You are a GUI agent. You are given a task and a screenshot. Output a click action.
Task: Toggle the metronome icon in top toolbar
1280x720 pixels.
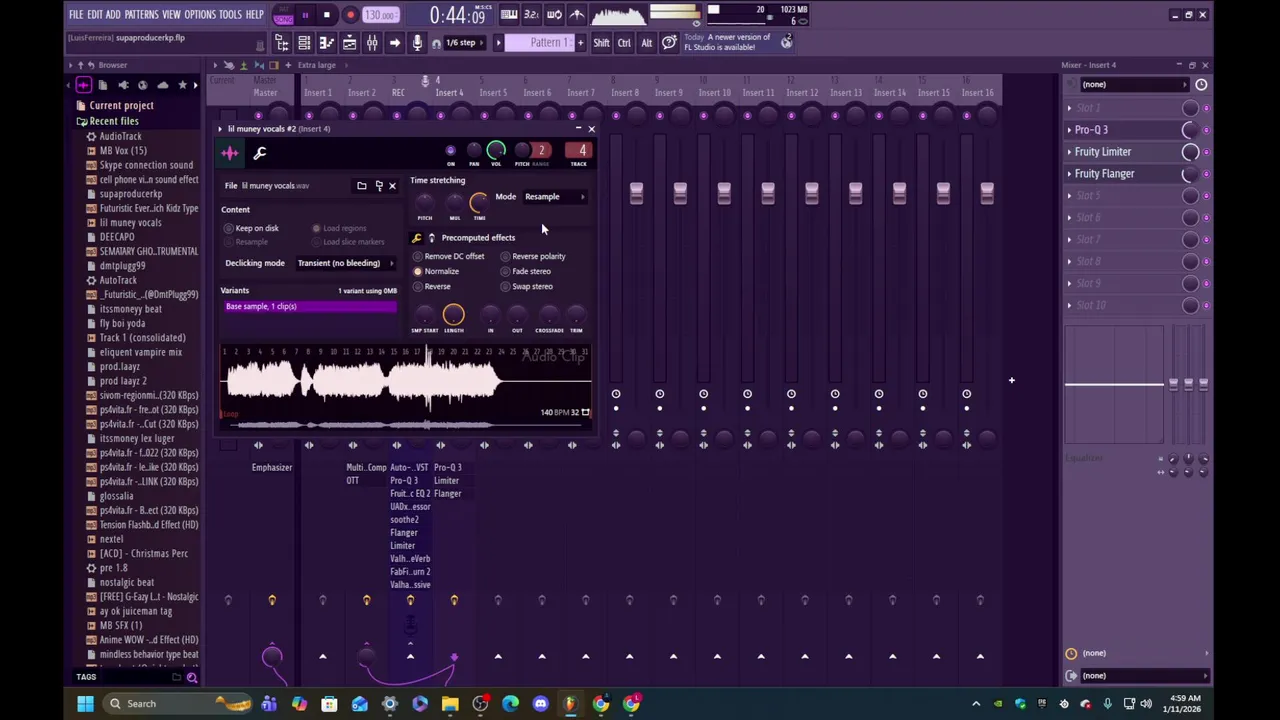577,15
